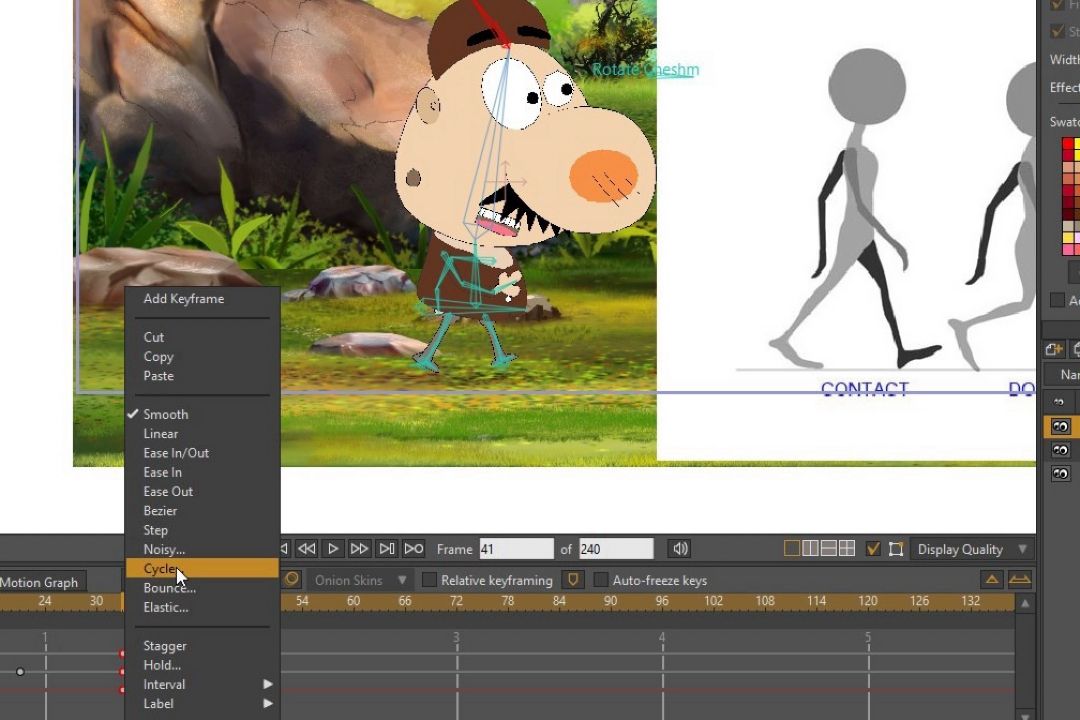Click the shield-shaped icon before Auto-freeze keys
The image size is (1080, 720).
[x=573, y=579]
